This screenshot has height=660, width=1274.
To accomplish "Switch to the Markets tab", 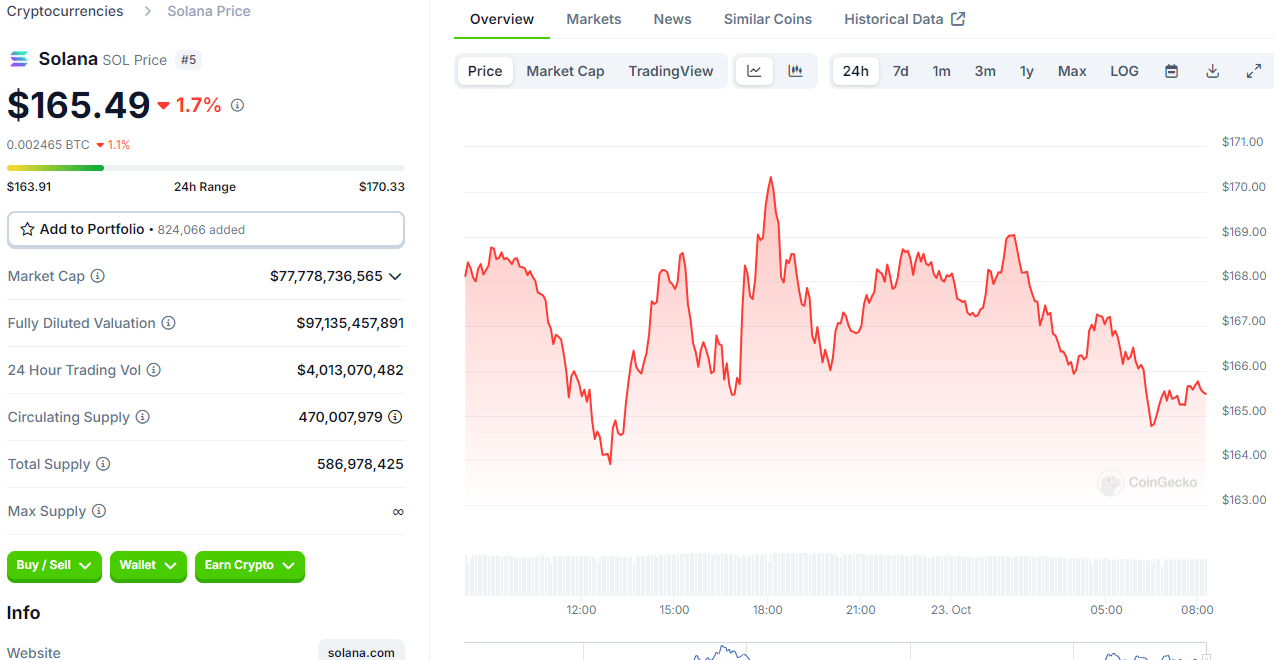I will [594, 19].
